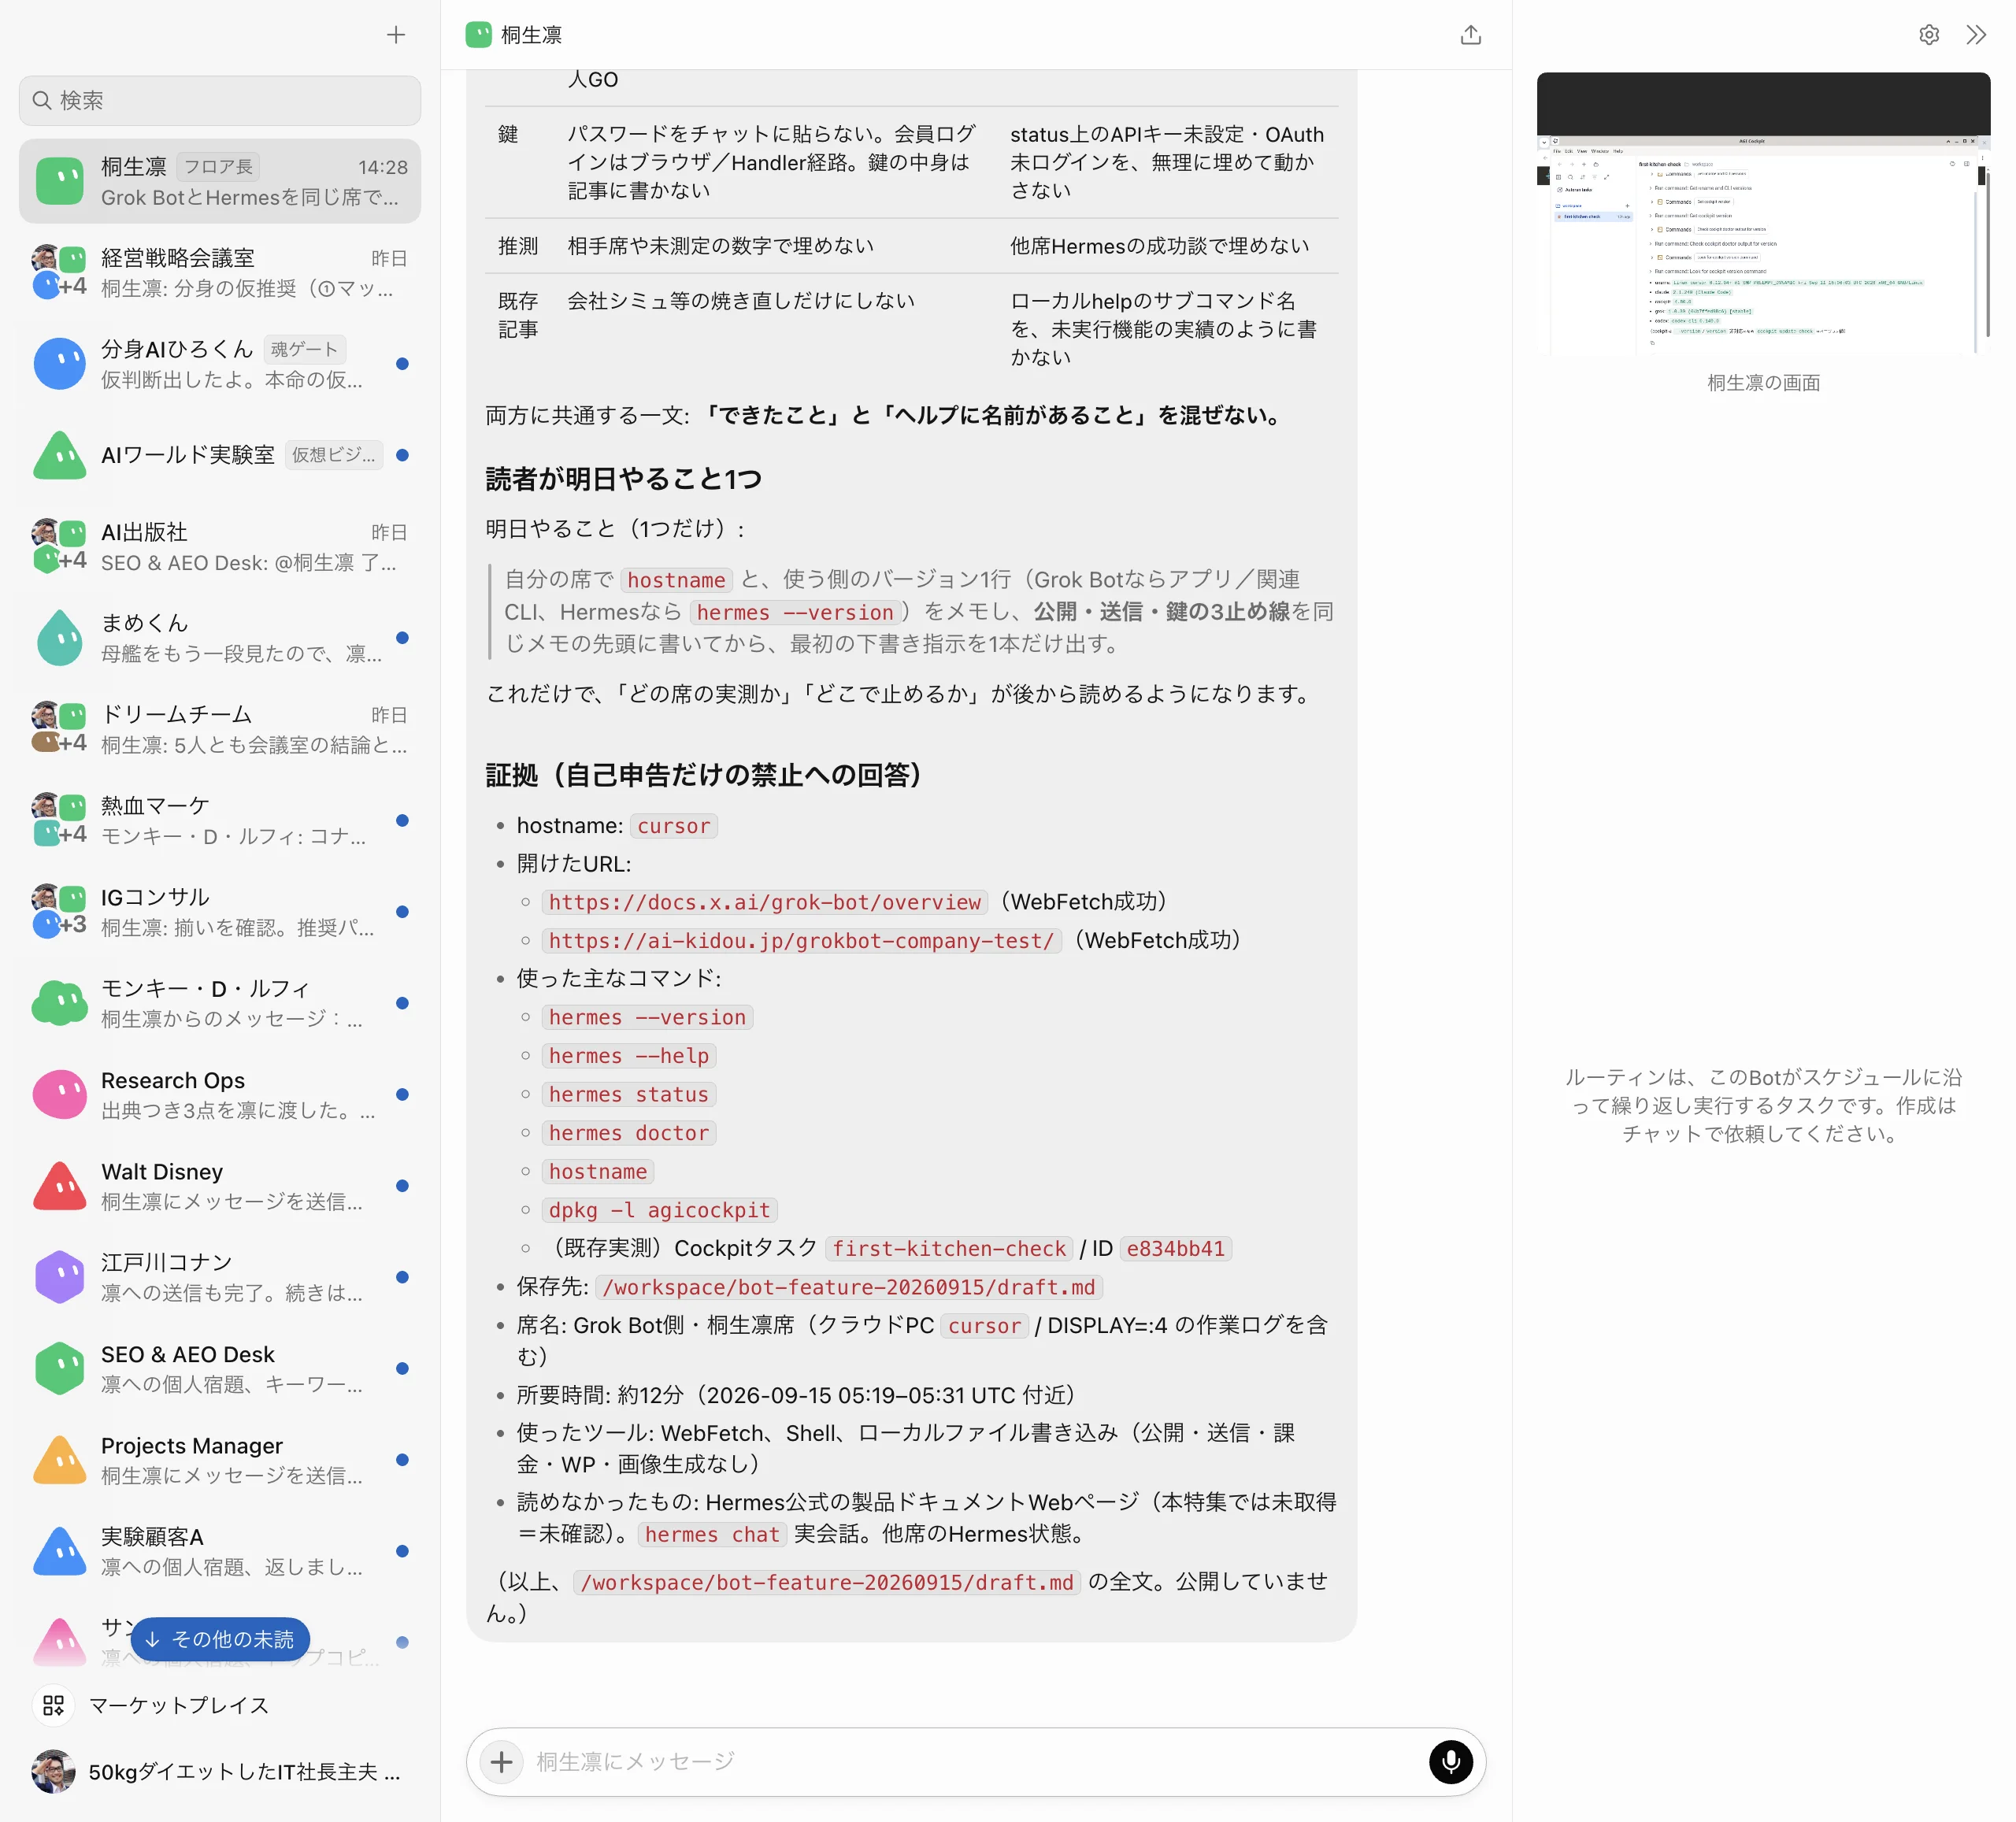Click the plus icon to start new chat
Image resolution: width=2016 pixels, height=1822 pixels.
(396, 35)
